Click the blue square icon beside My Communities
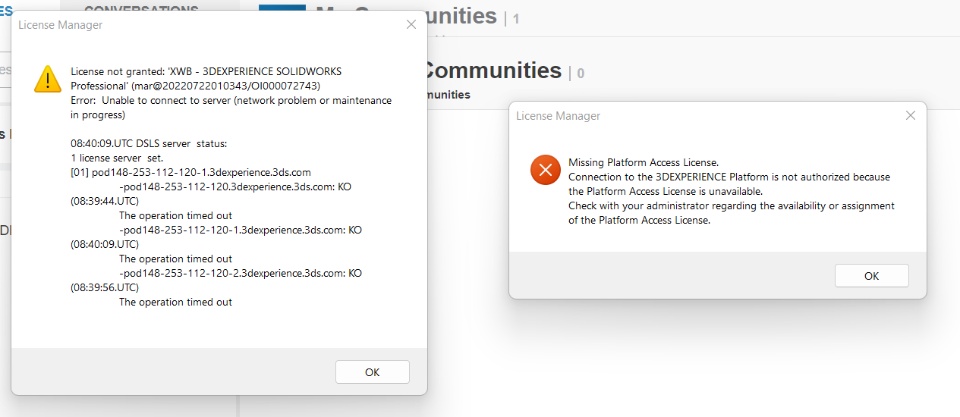This screenshot has width=960, height=417. point(281,10)
